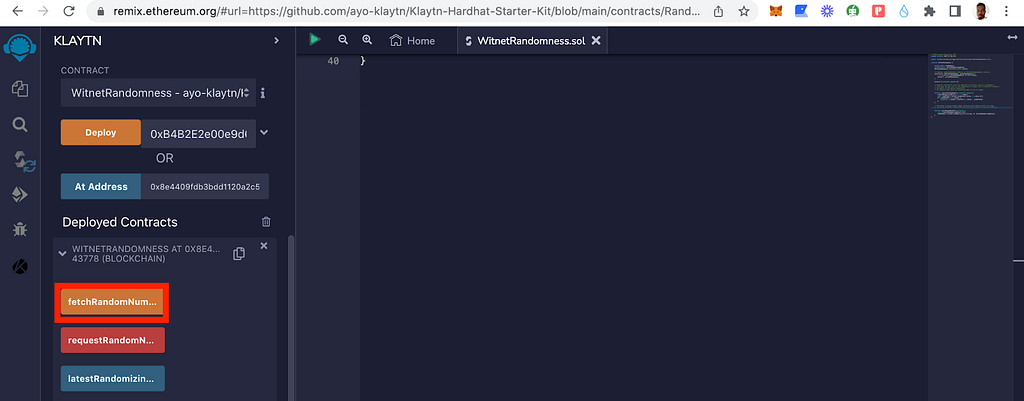Open the Solidity compiler sidebar icon

click(x=24, y=161)
